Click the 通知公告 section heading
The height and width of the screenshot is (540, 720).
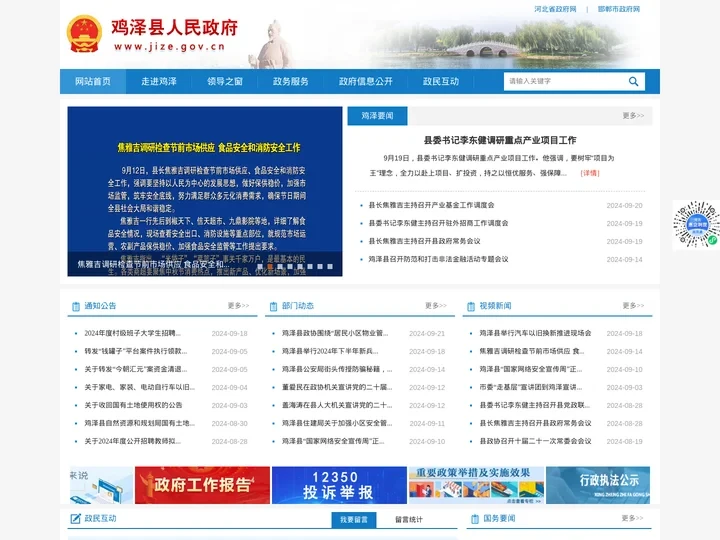[x=100, y=306]
